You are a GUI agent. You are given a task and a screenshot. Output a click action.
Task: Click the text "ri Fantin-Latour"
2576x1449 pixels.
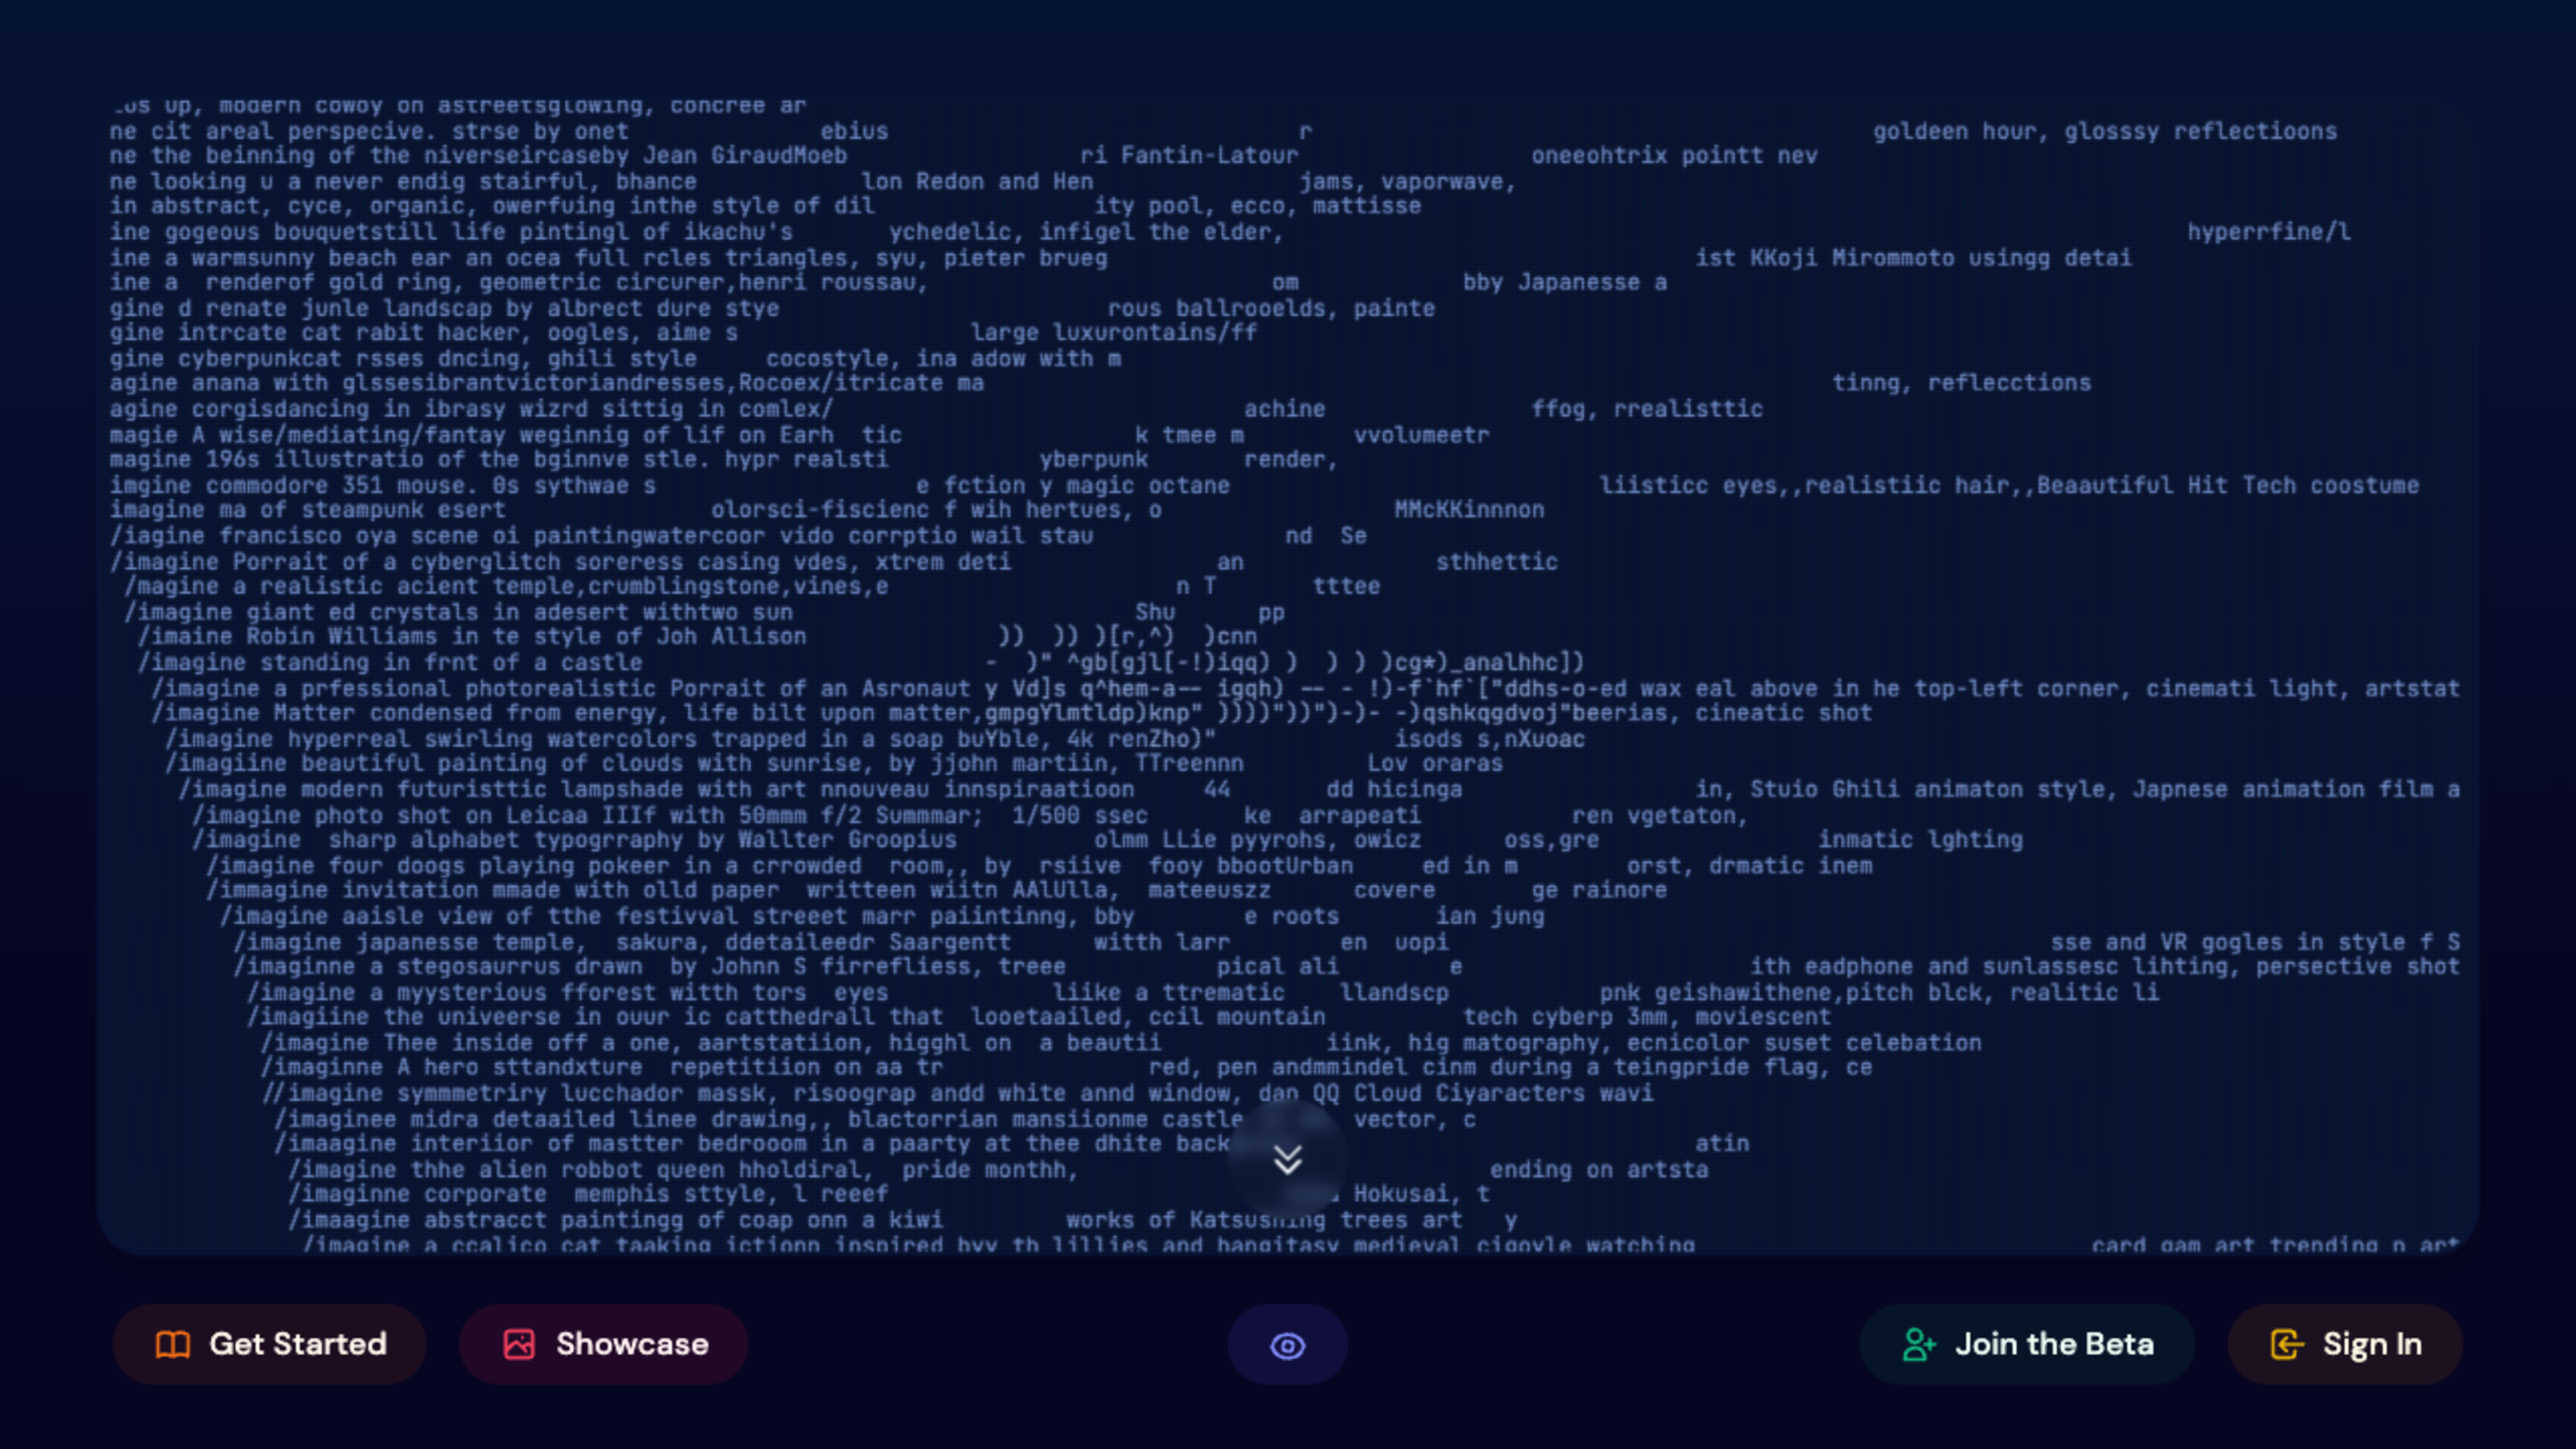[1189, 156]
